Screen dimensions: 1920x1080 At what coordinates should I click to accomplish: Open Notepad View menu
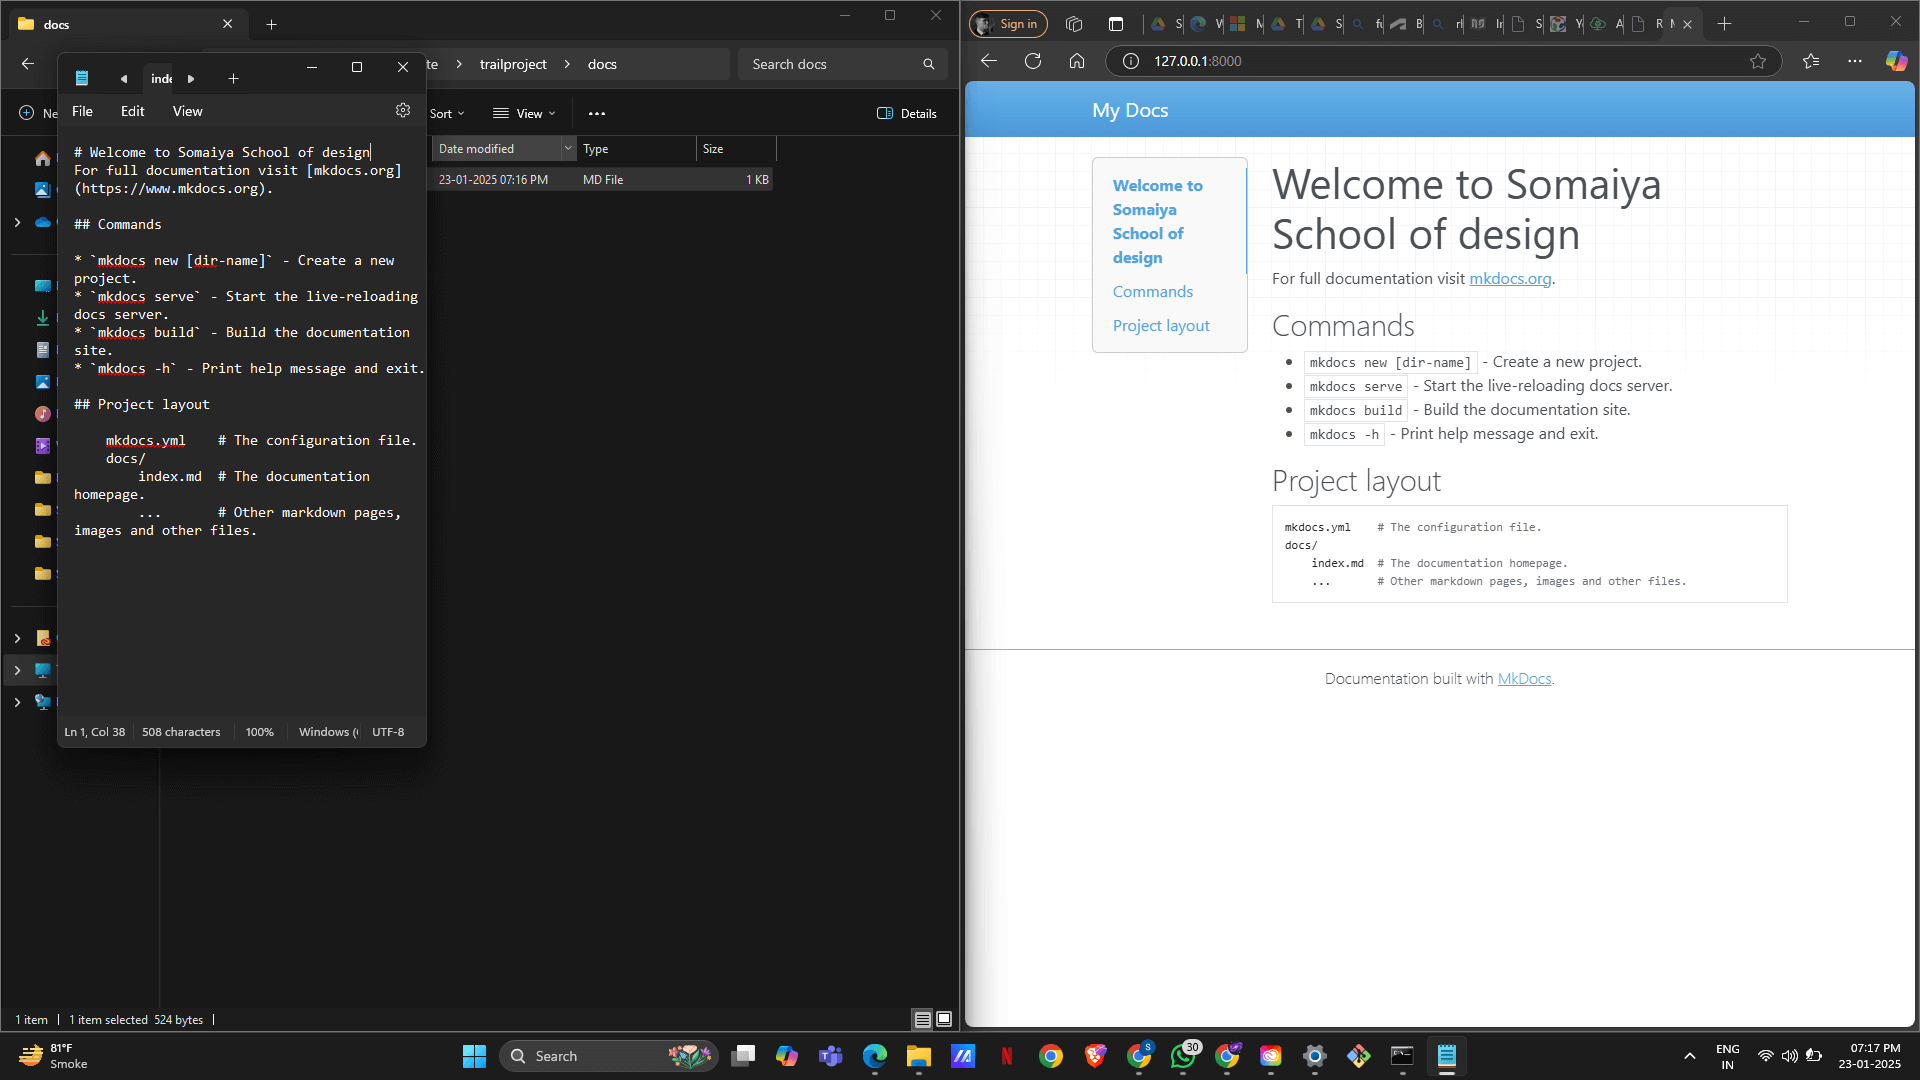(187, 111)
